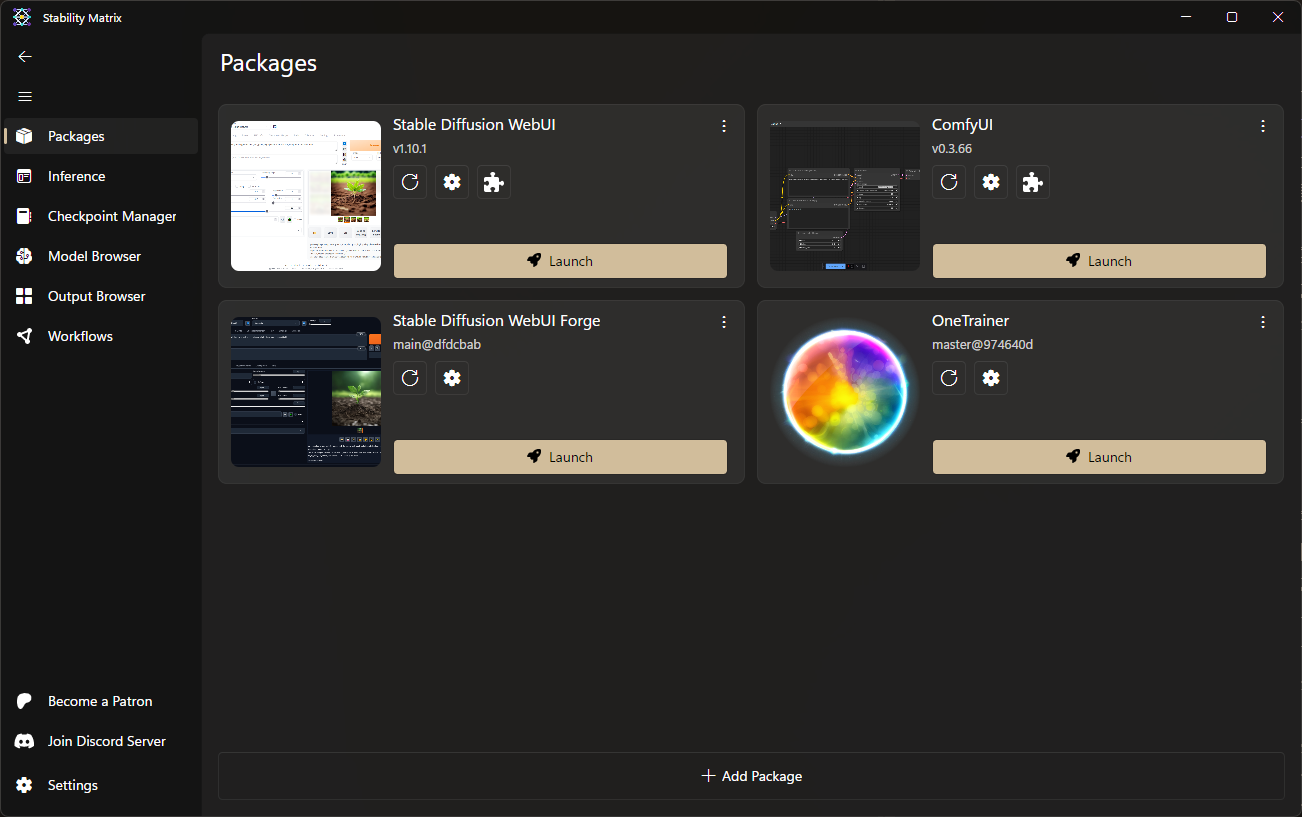The height and width of the screenshot is (817, 1302).
Task: Click the WebUI Forge preview thumbnail
Action: coord(306,392)
